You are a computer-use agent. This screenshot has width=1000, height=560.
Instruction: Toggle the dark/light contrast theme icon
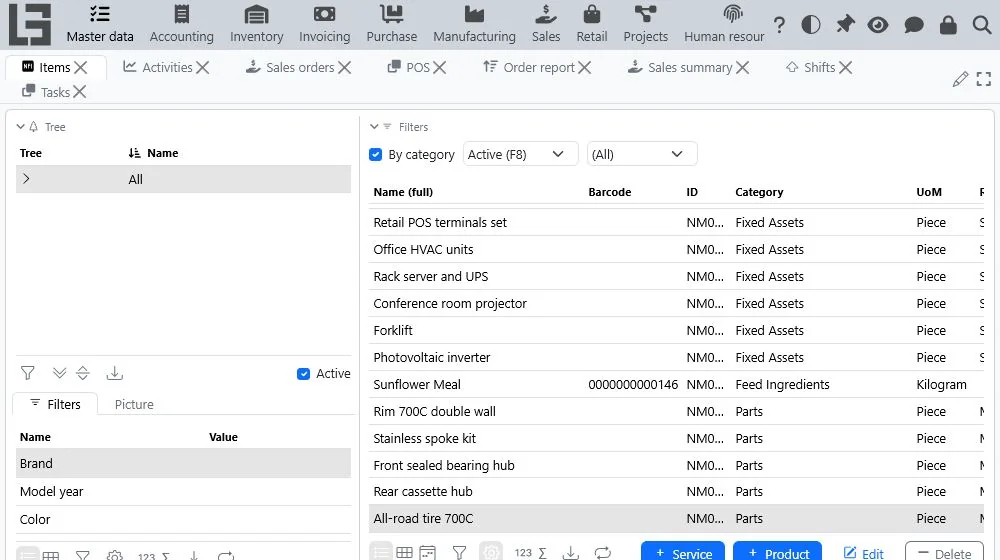pyautogui.click(x=811, y=25)
